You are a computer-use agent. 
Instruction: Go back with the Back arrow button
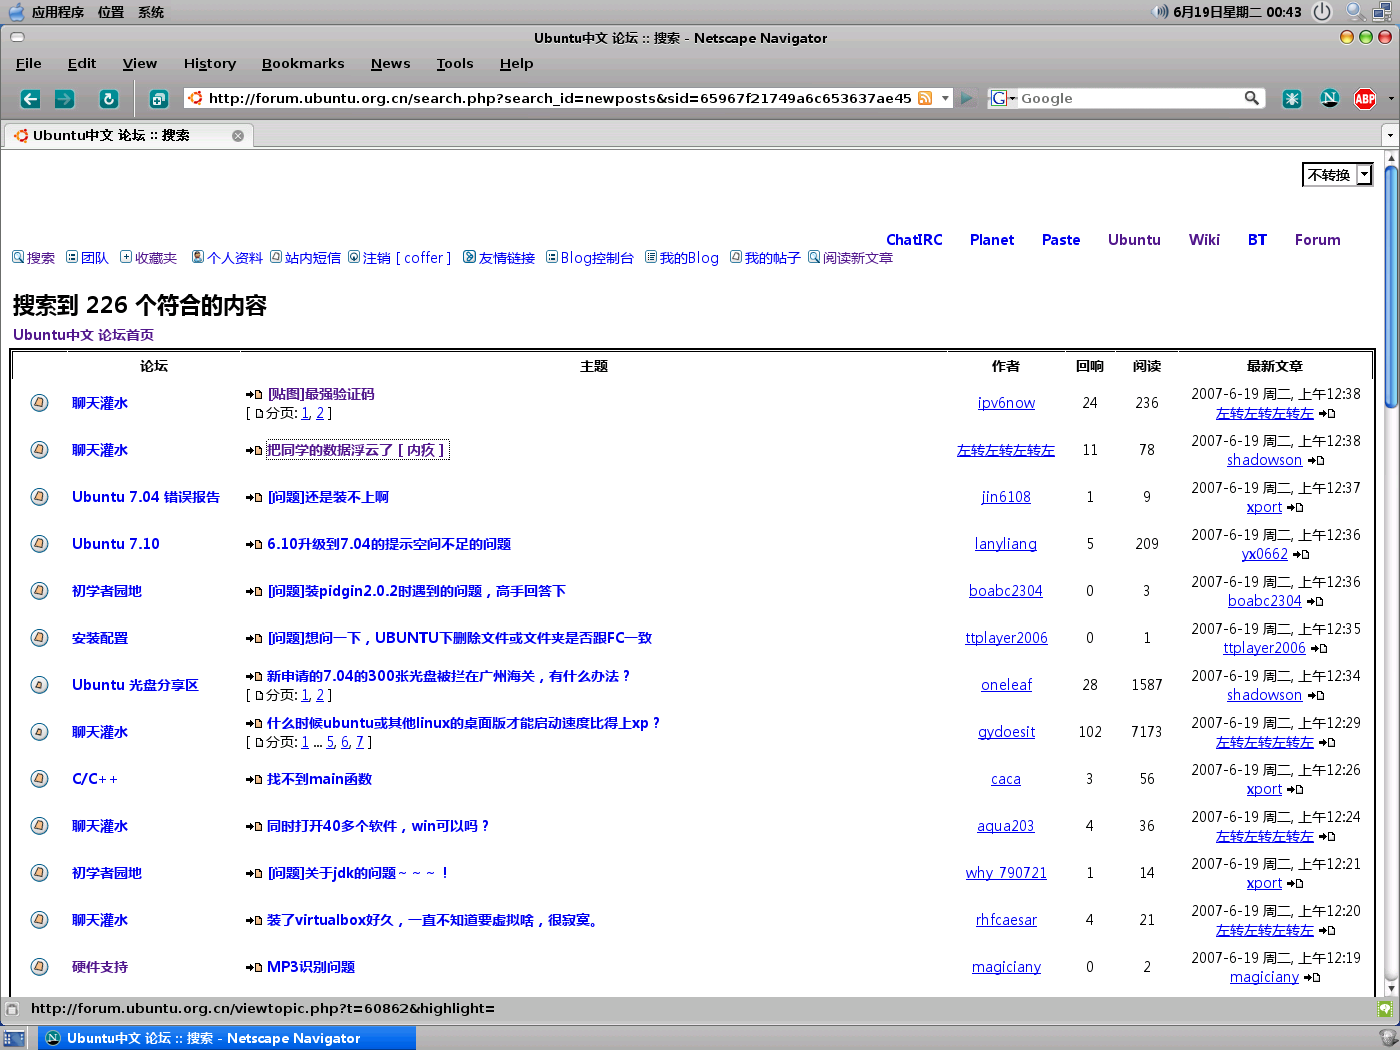tap(30, 98)
